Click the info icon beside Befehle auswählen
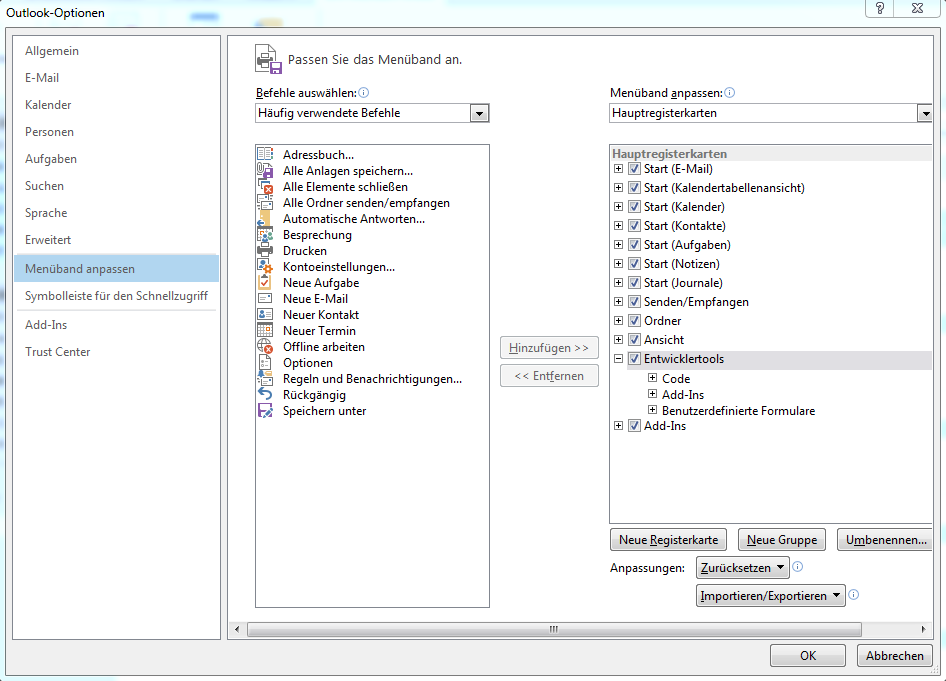 coord(363,92)
